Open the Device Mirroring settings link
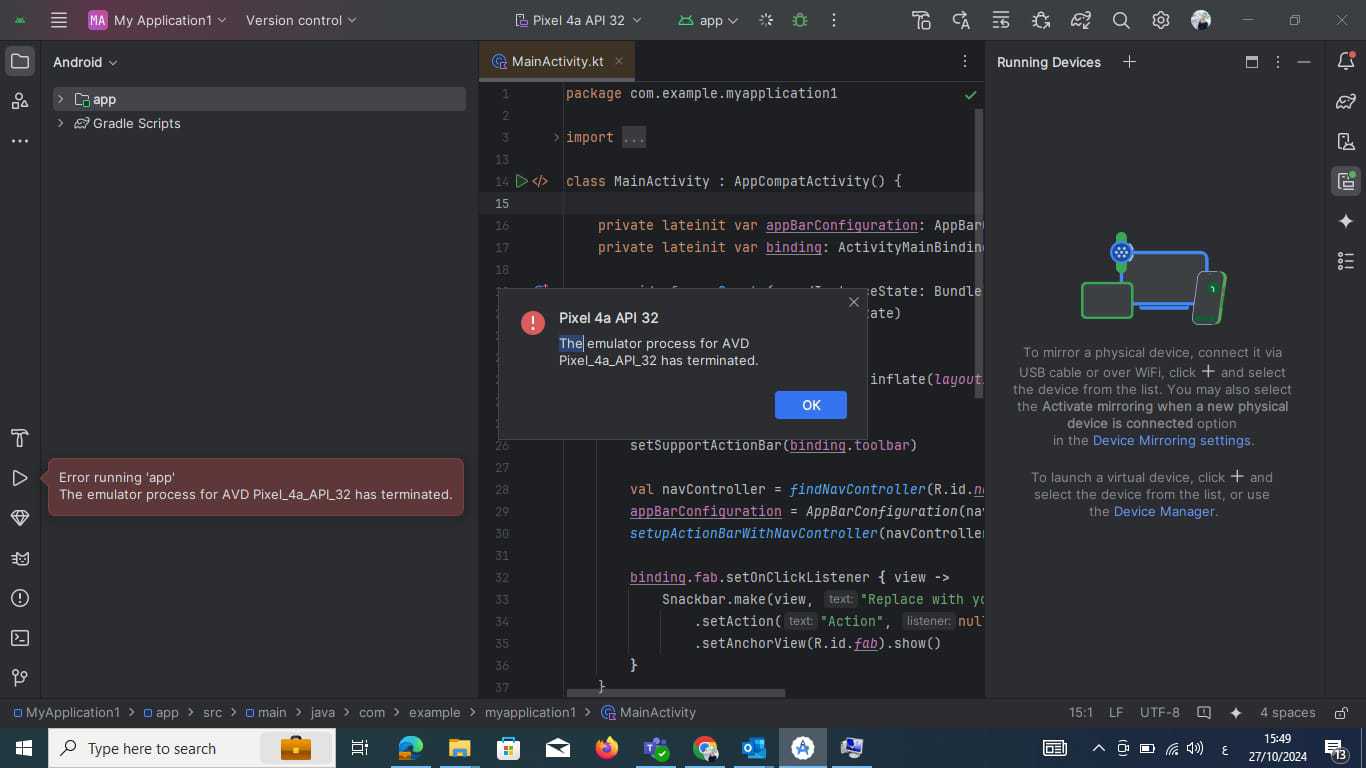The image size is (1366, 768). click(x=1171, y=441)
